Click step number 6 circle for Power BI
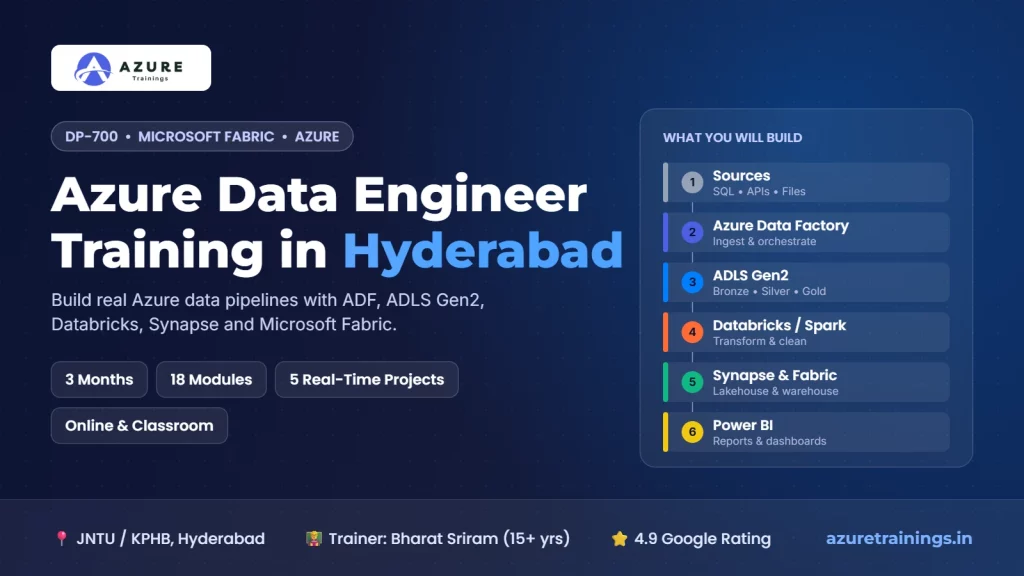Viewport: 1024px width, 576px height. tap(692, 432)
